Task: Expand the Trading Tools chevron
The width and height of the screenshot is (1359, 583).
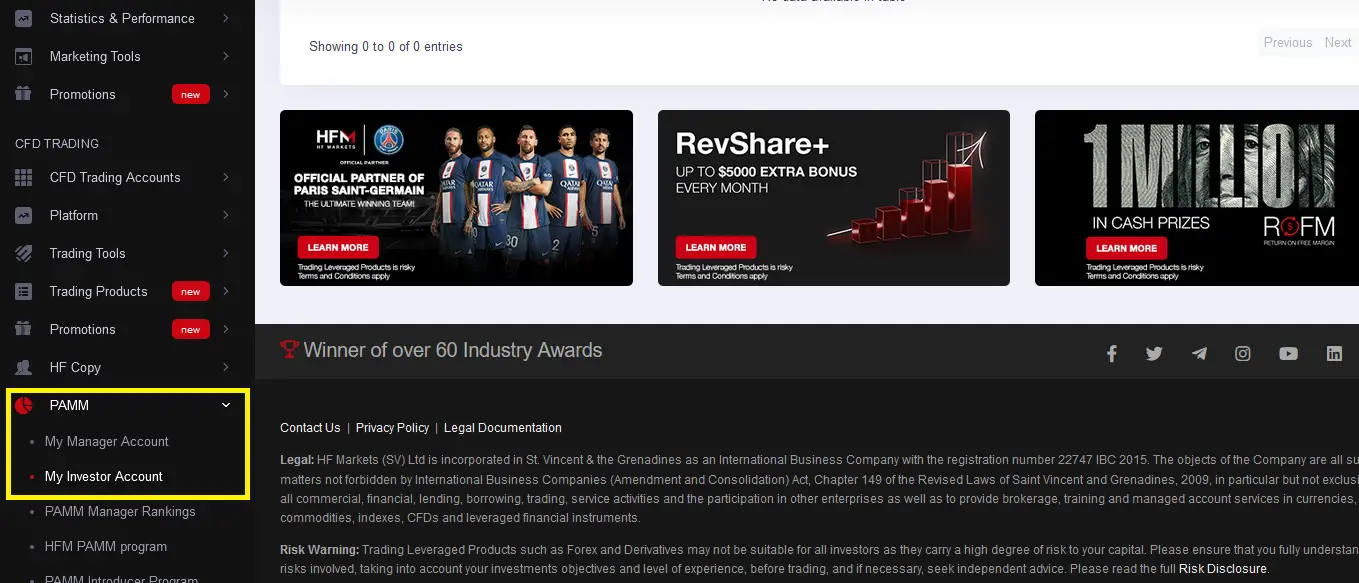Action: click(226, 253)
